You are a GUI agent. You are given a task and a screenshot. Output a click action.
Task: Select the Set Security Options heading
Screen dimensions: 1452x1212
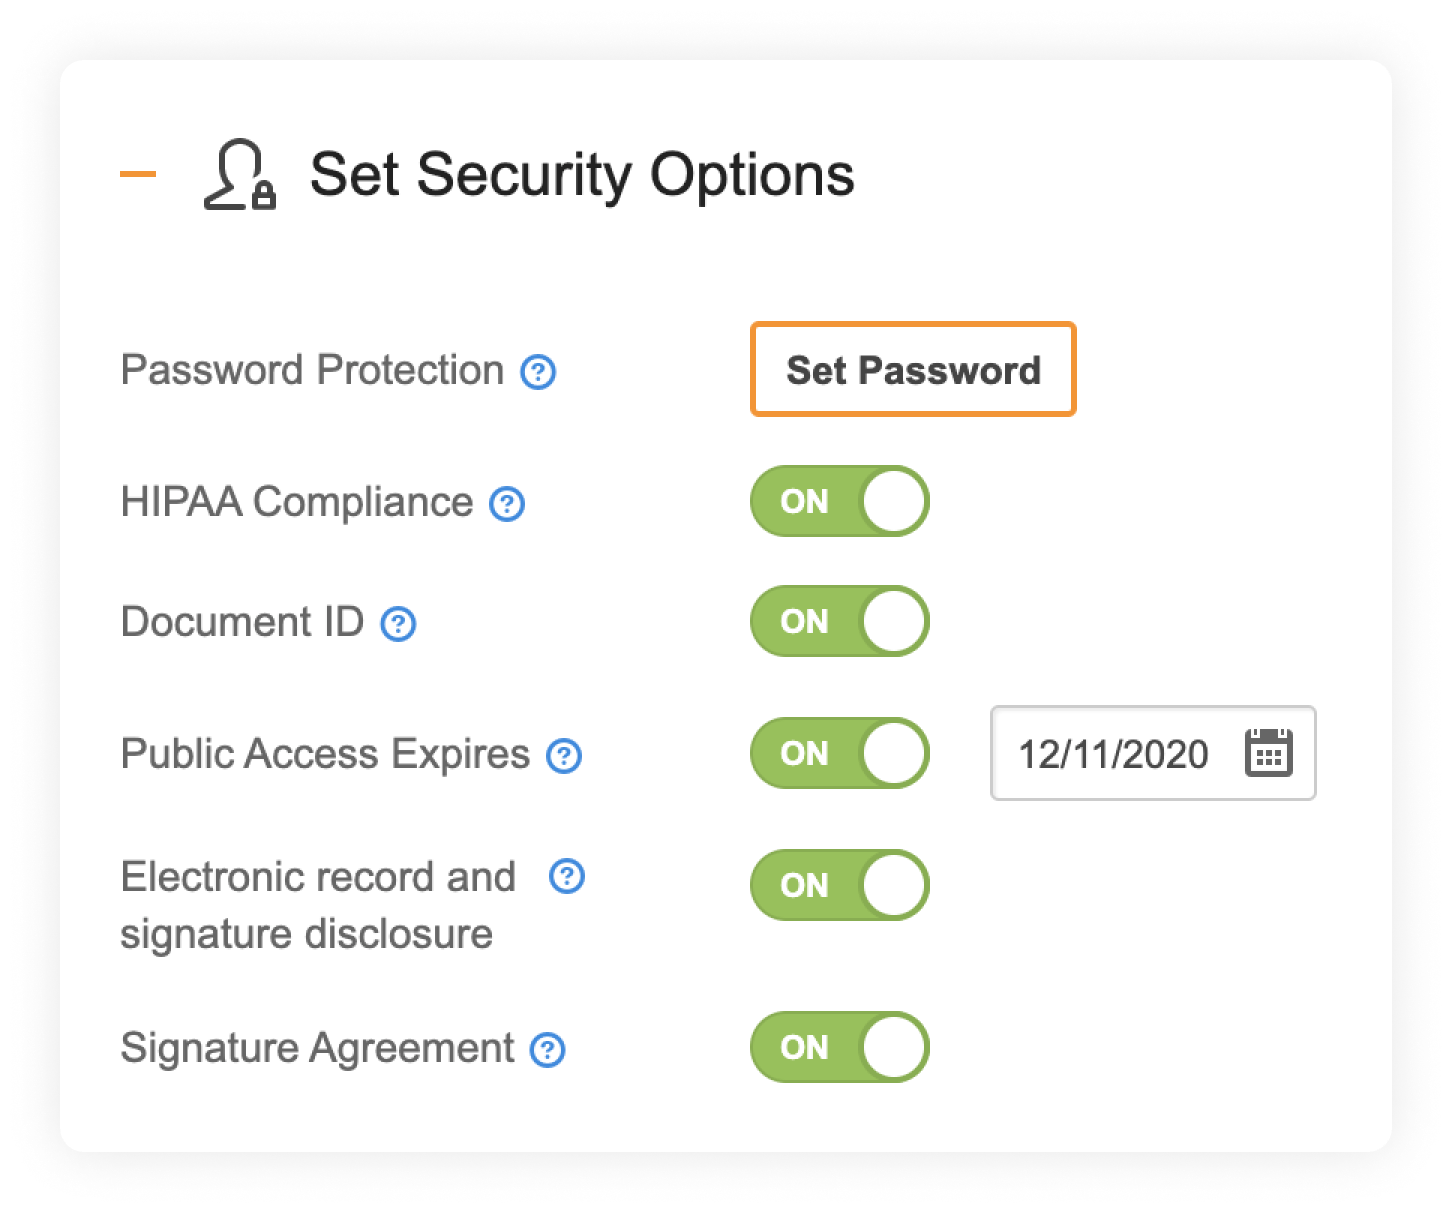(582, 174)
